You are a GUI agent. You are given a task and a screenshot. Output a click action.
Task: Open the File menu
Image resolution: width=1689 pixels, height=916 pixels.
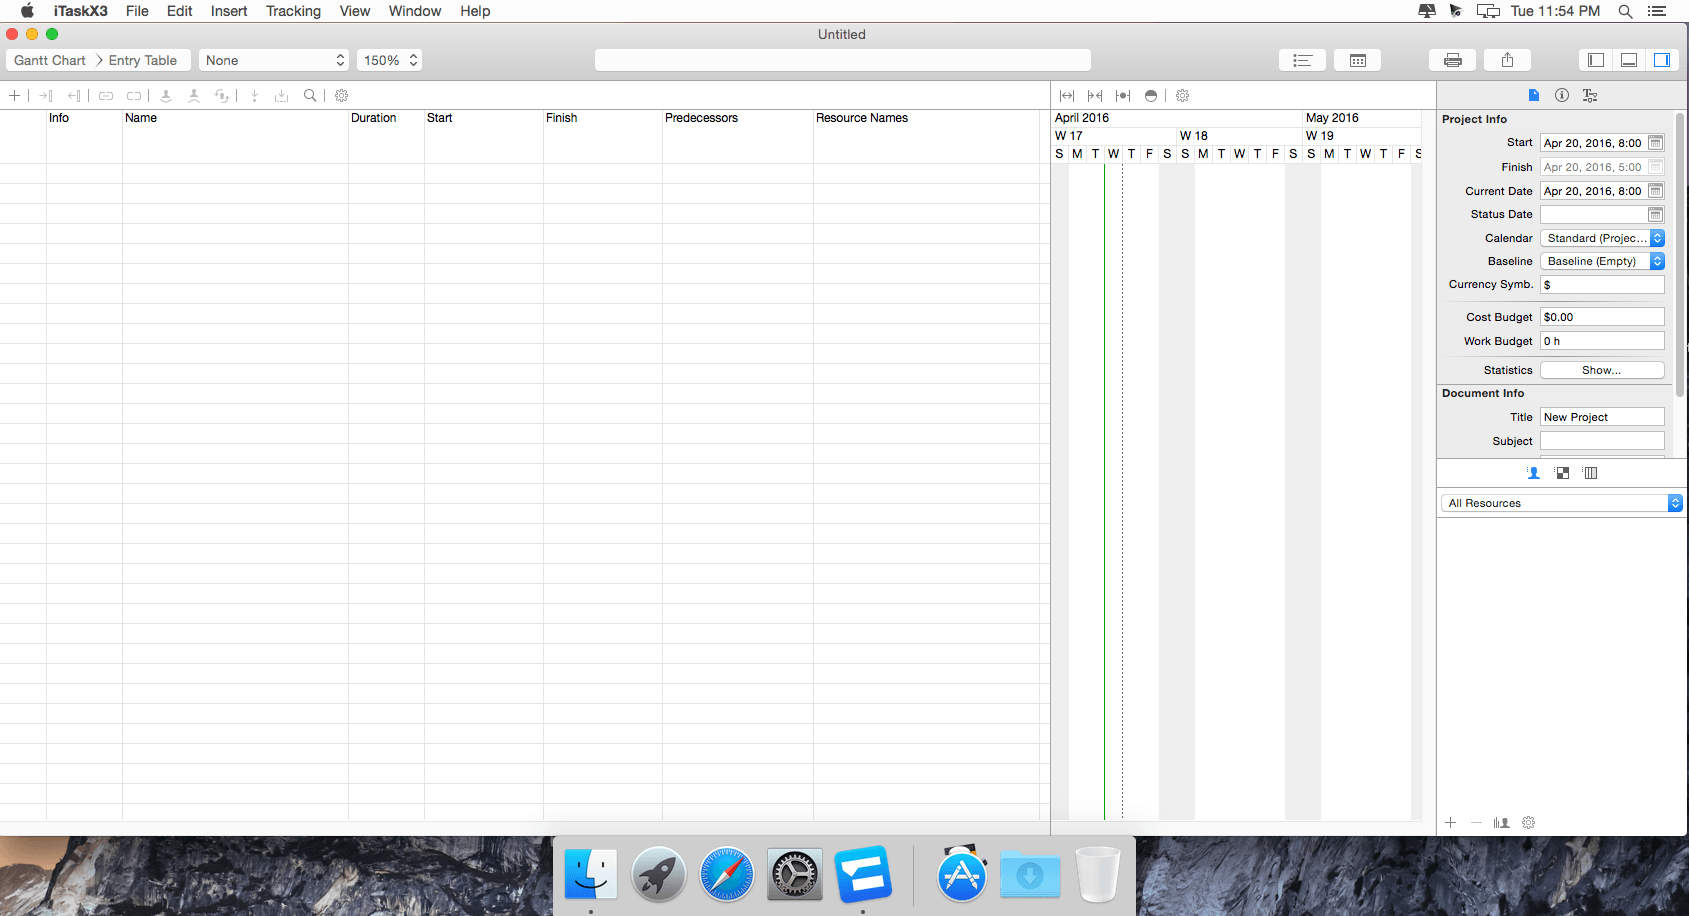coord(137,11)
